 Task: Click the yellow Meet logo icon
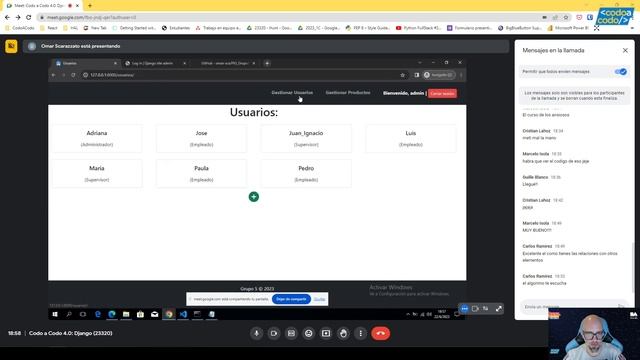coord(11,46)
